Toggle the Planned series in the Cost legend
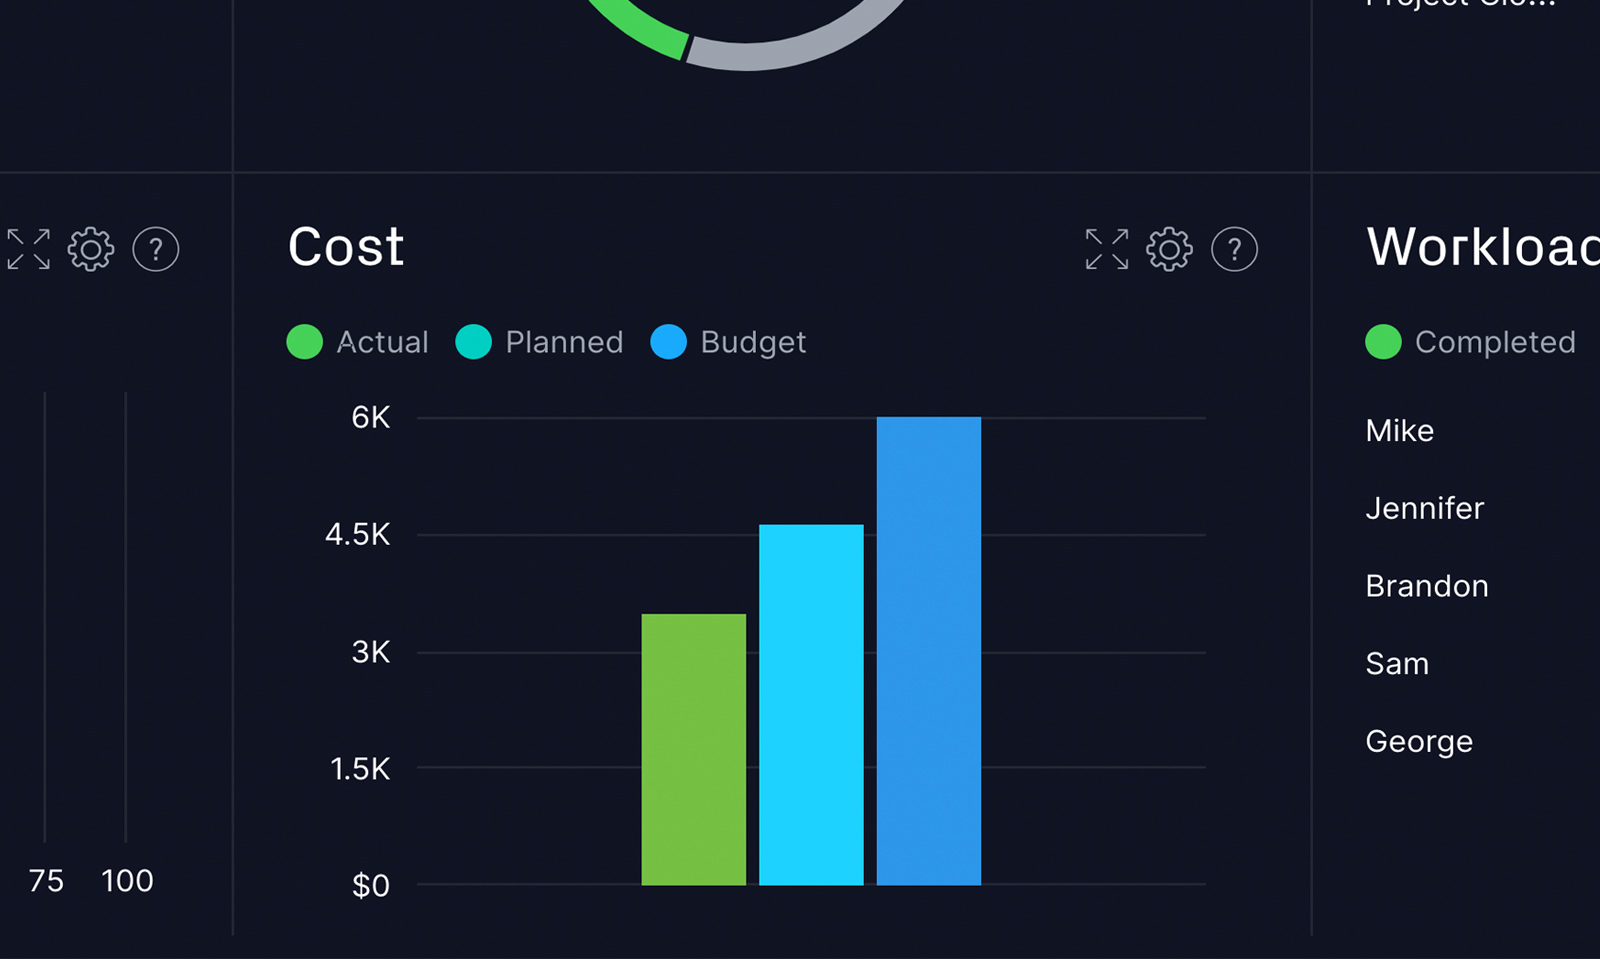 (x=540, y=342)
